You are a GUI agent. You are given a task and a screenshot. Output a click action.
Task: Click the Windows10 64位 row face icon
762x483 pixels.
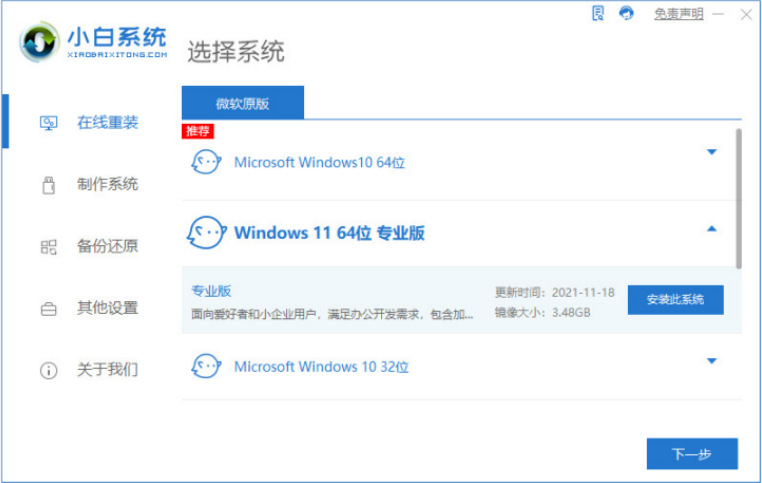(x=206, y=161)
